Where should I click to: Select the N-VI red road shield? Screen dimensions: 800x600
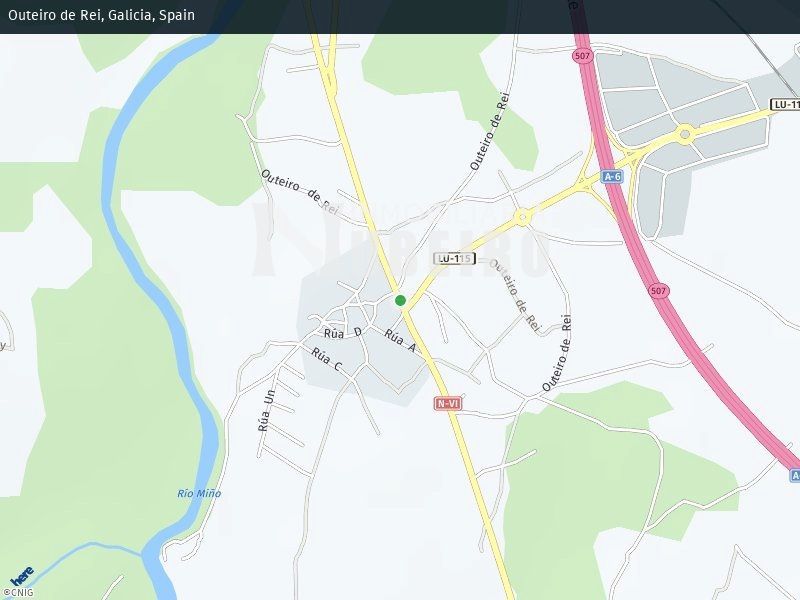click(x=447, y=403)
